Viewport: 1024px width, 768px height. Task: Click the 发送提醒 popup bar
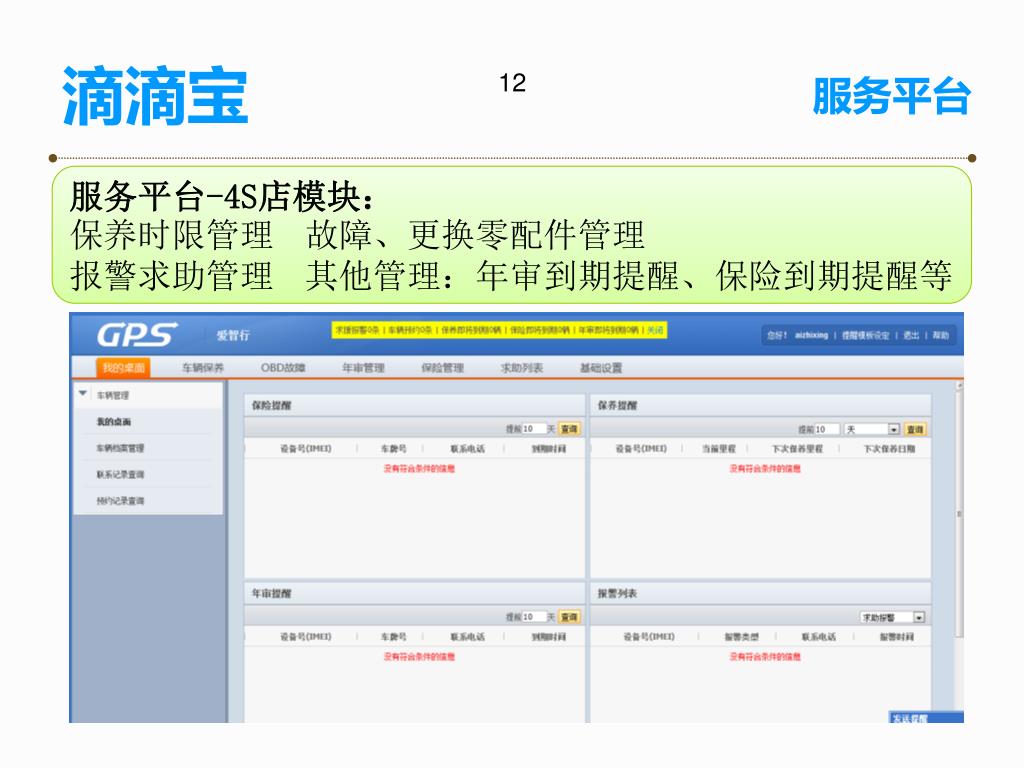[926, 717]
